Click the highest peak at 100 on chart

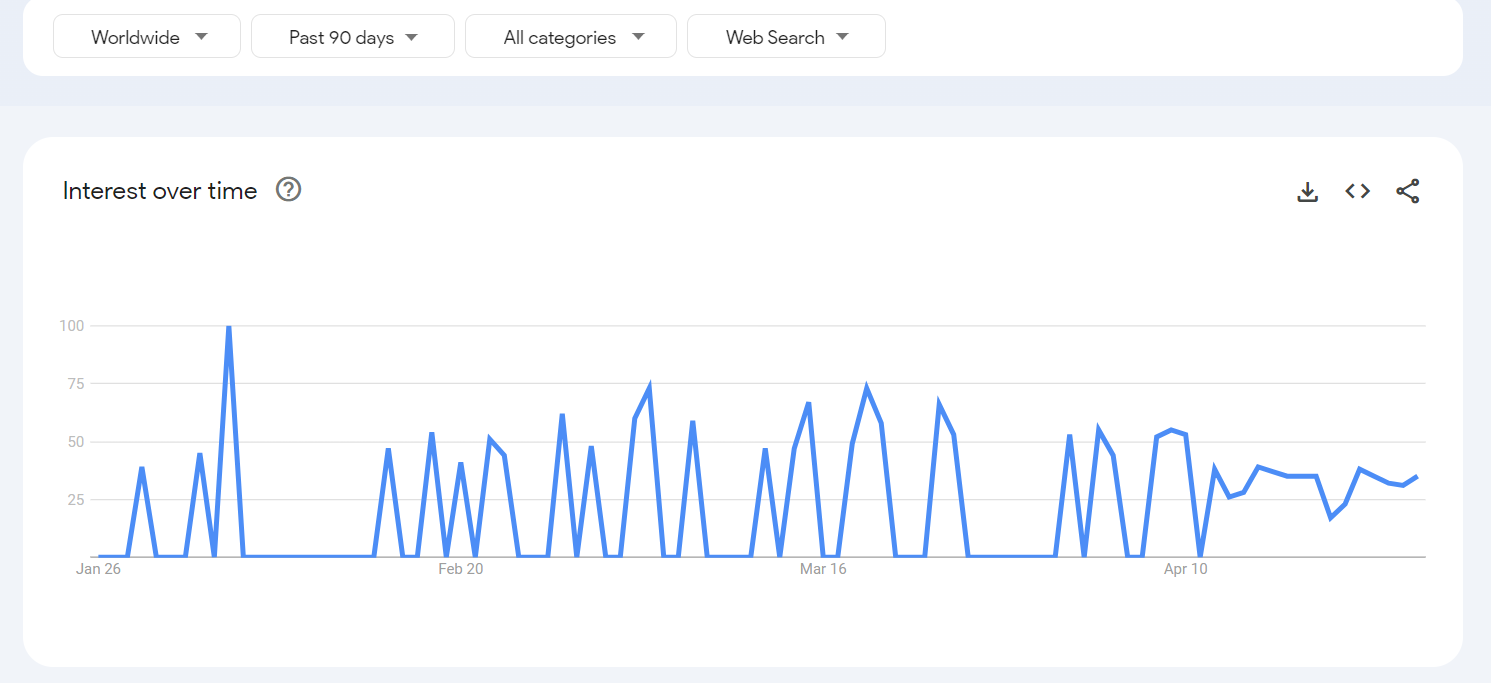click(229, 327)
